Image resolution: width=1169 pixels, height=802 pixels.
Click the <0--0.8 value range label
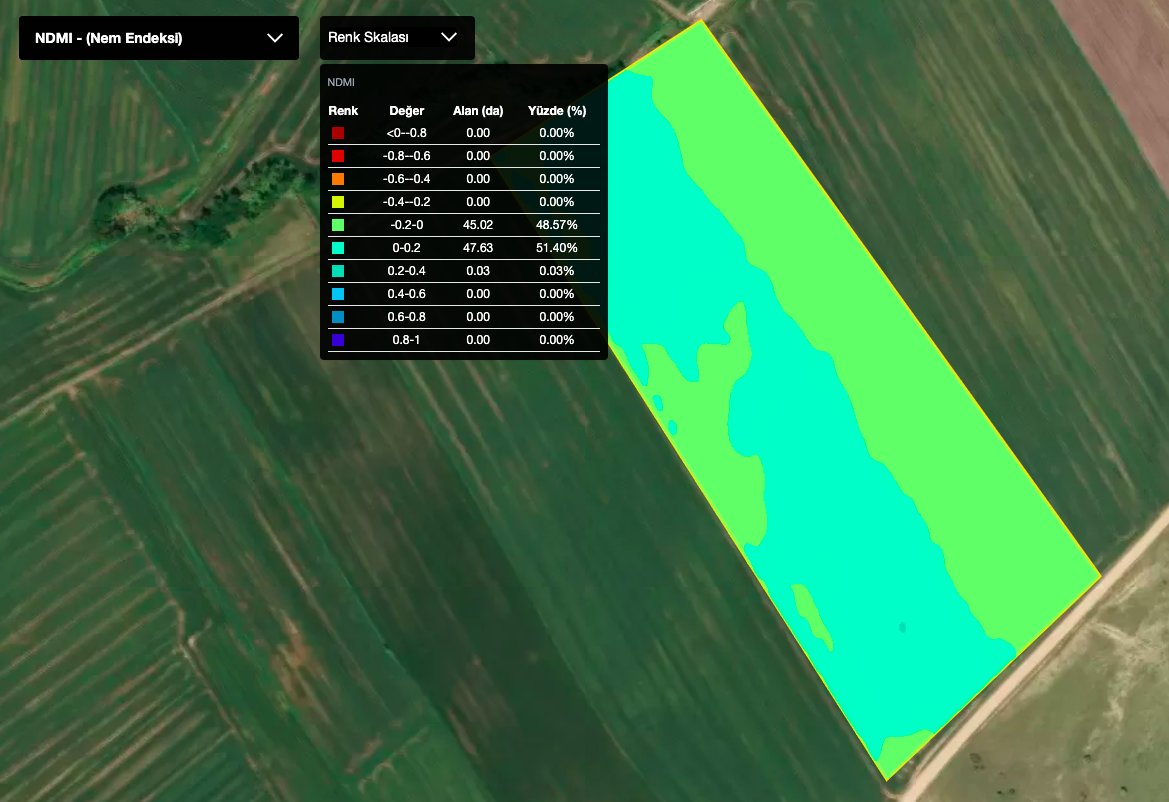(x=406, y=133)
